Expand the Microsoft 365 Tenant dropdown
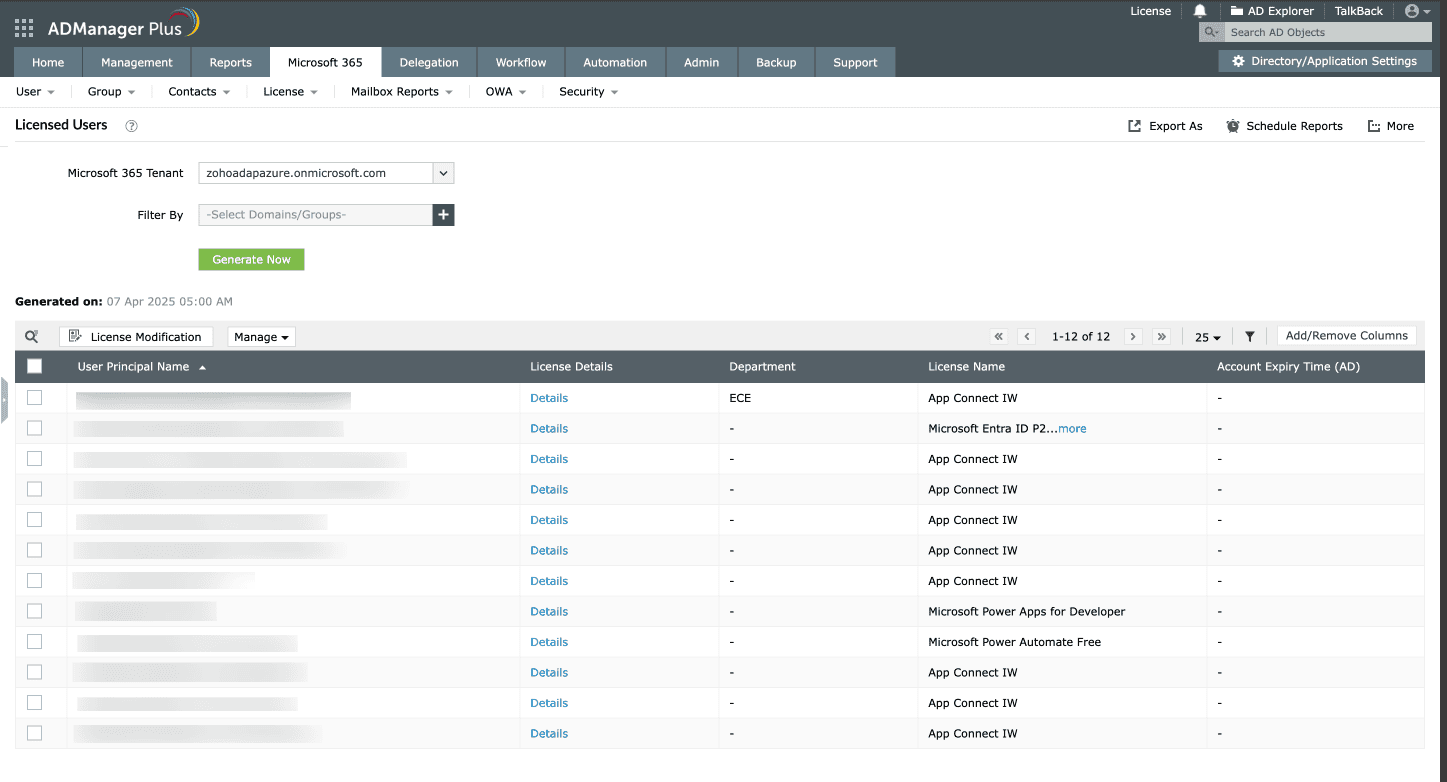 tap(443, 173)
